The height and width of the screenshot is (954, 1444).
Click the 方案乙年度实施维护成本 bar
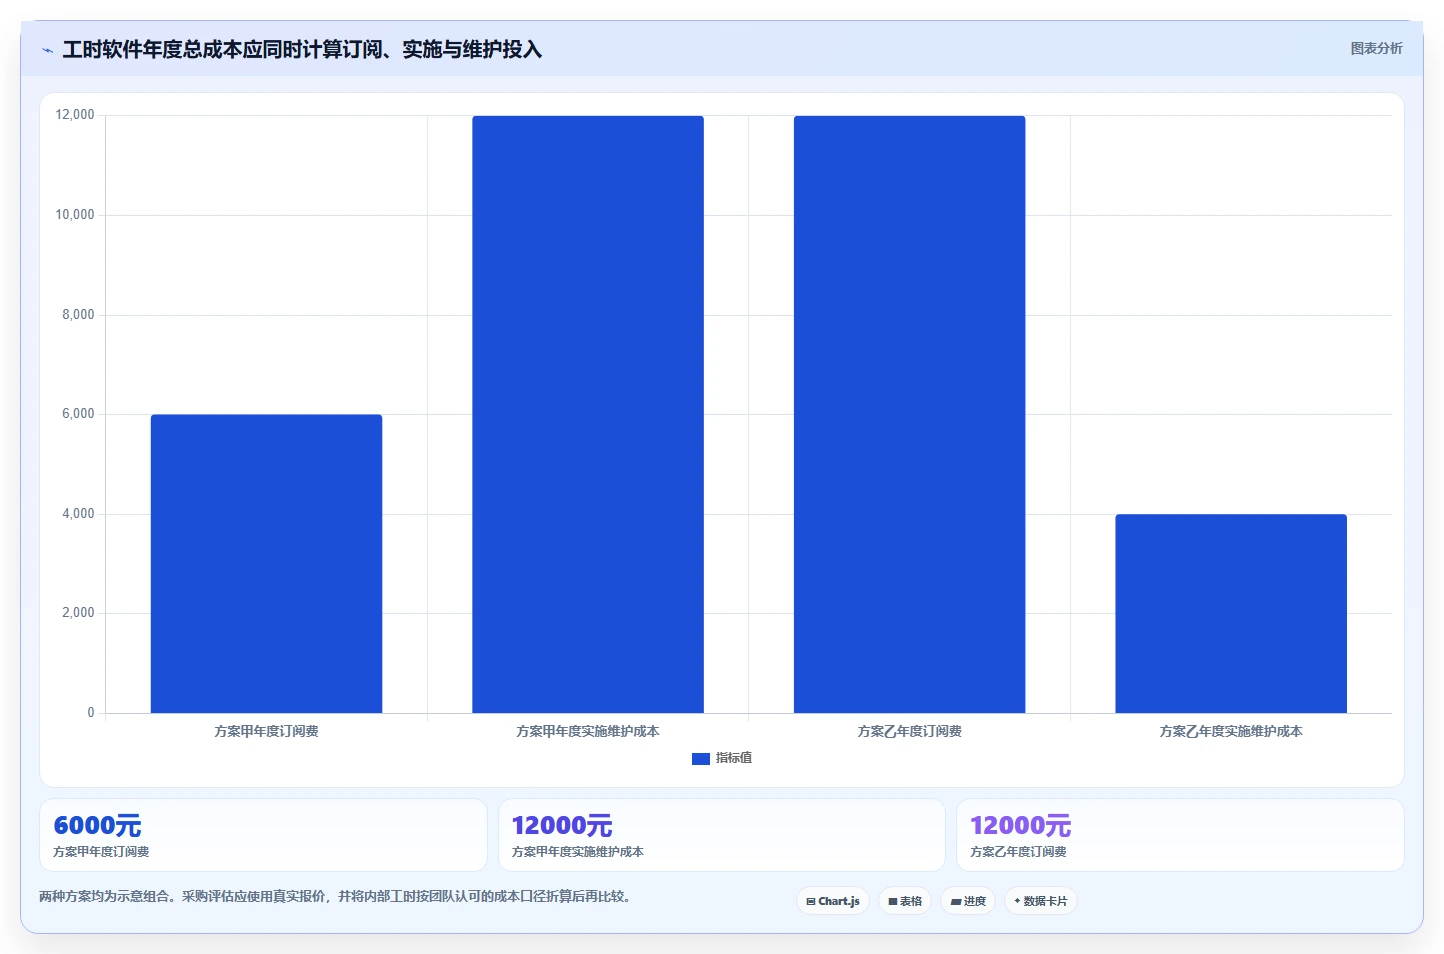pyautogui.click(x=1231, y=614)
